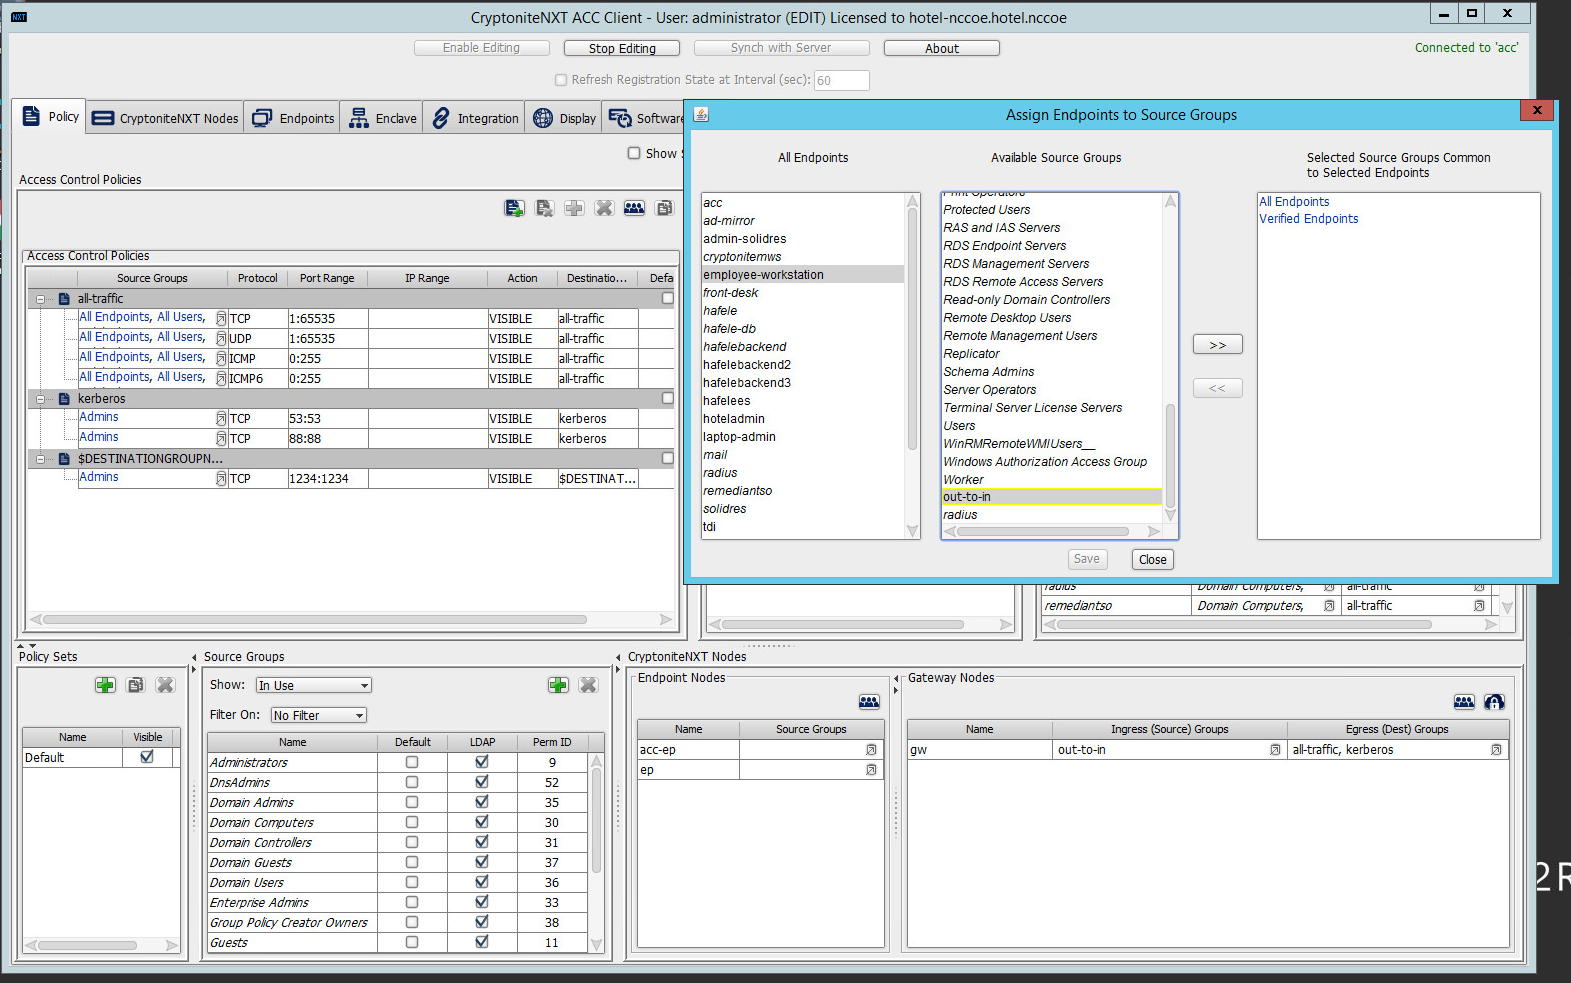
Task: Collapse the kerberos policy tree node
Action: click(41, 399)
